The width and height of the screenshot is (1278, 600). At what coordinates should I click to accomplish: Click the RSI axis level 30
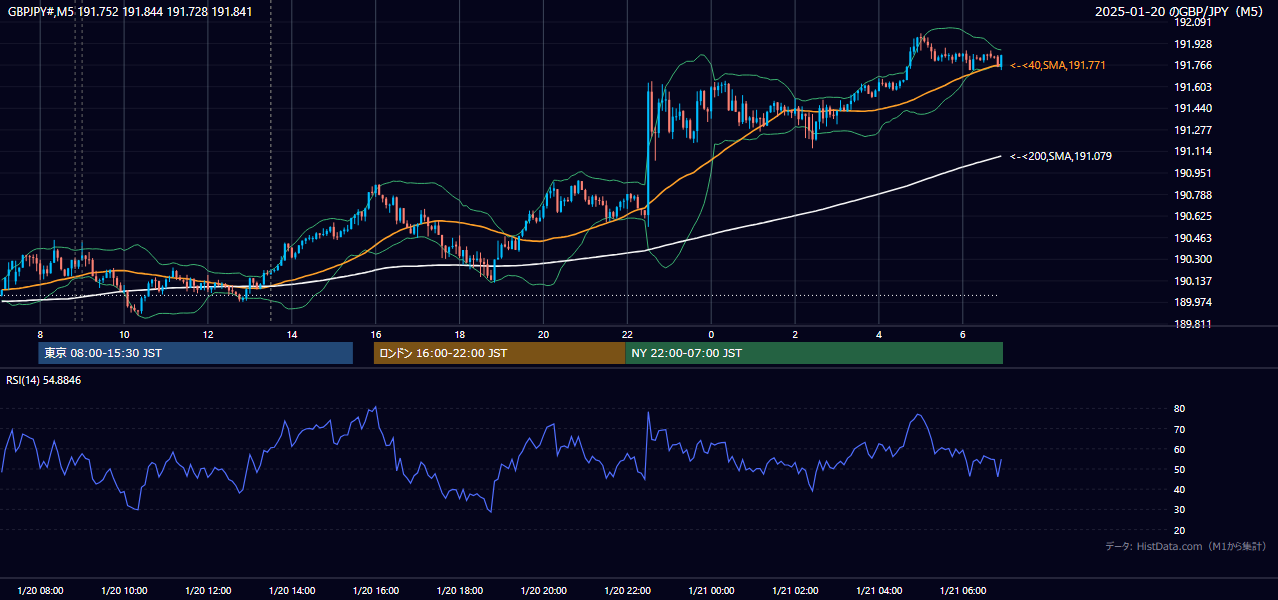point(1179,509)
